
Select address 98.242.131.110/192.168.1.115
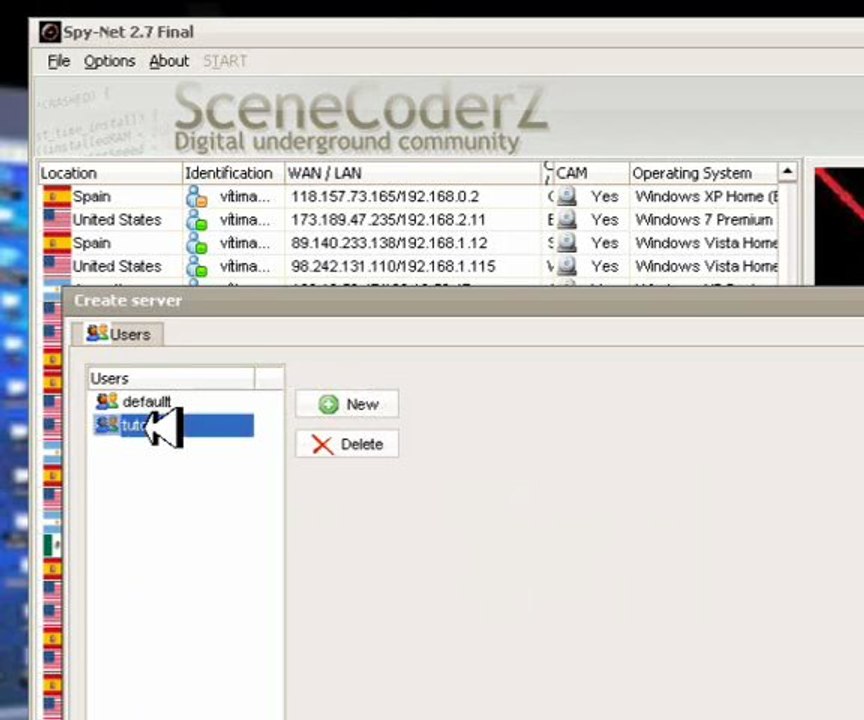[x=393, y=267]
